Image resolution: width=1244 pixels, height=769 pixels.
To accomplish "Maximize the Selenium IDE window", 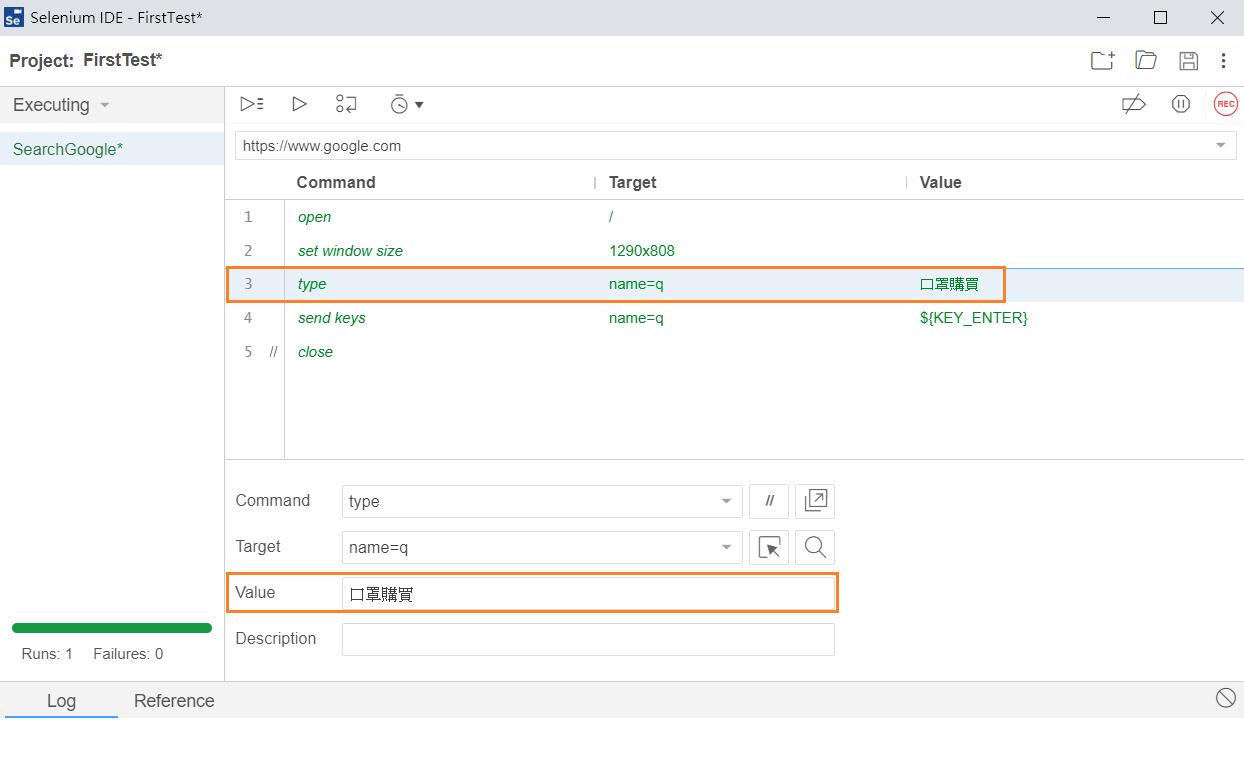I will pyautogui.click(x=1160, y=18).
